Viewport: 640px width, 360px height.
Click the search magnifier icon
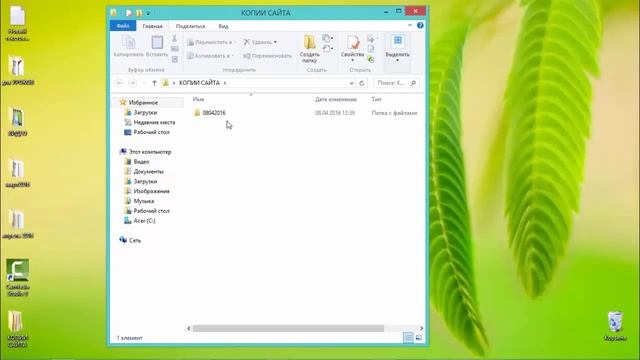coord(413,83)
